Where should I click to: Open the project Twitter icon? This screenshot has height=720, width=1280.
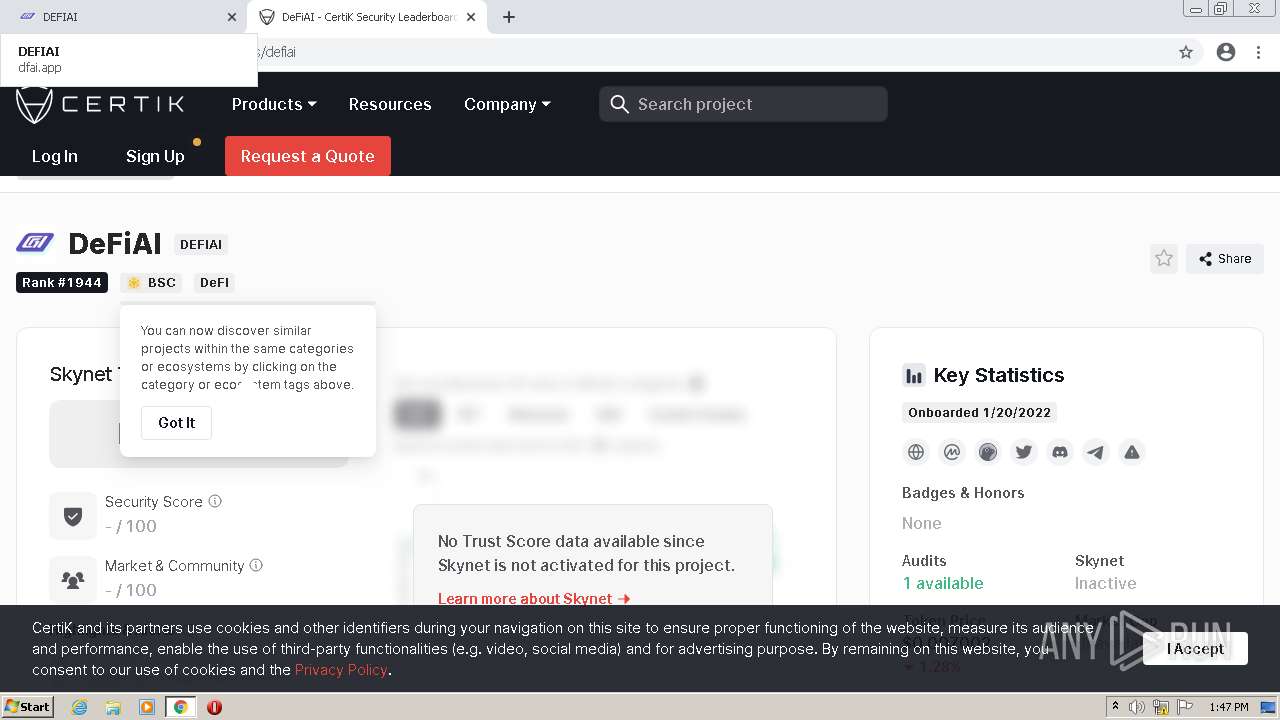(1024, 452)
